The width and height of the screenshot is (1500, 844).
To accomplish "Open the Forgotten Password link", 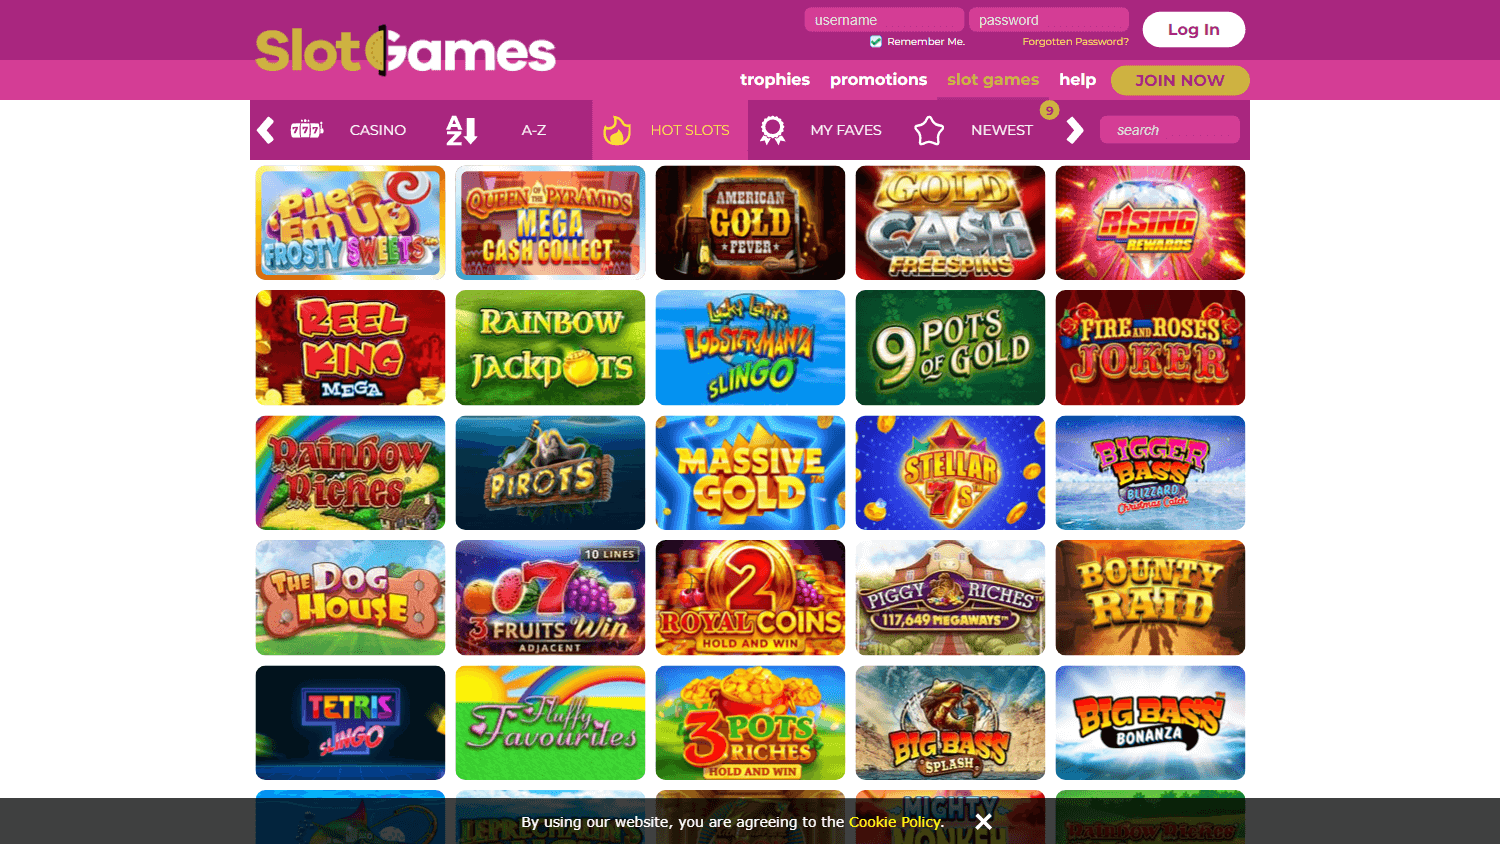I will tap(1075, 41).
